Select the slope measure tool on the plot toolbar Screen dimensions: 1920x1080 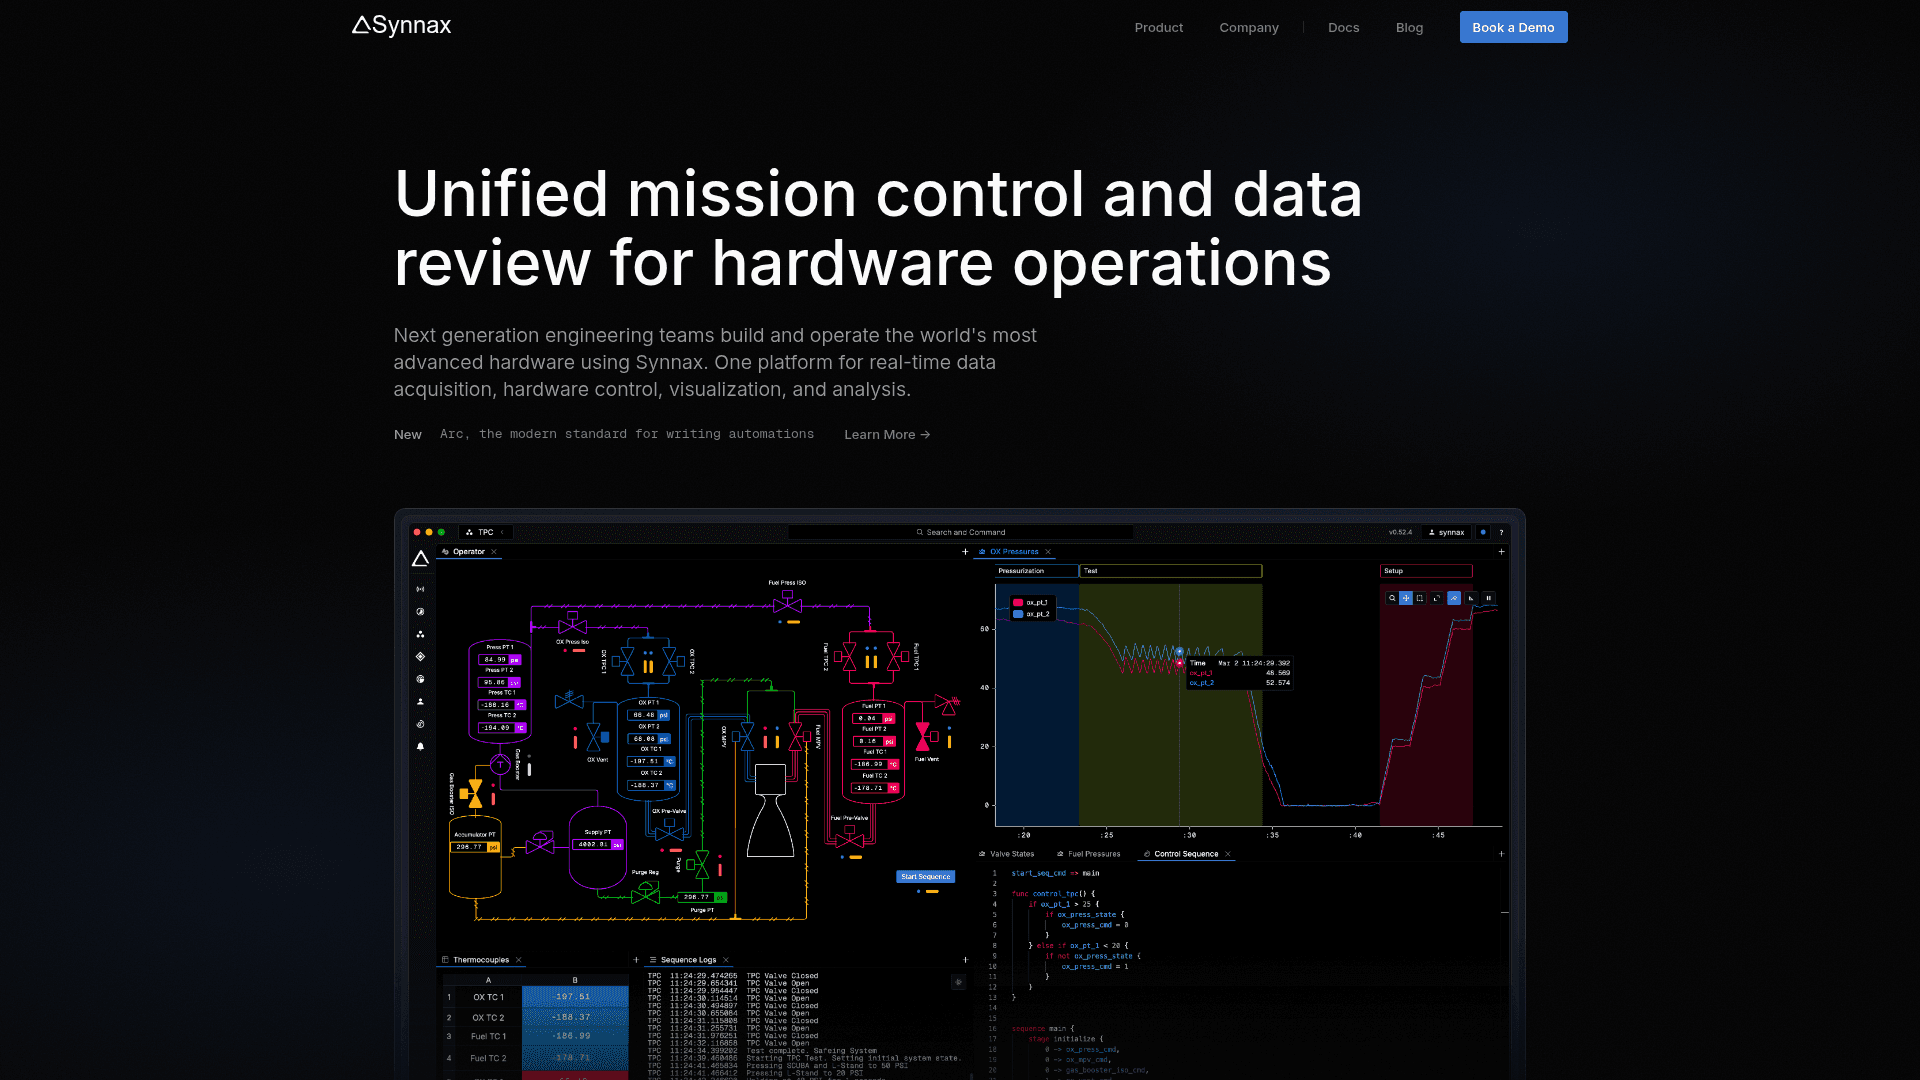1471,598
